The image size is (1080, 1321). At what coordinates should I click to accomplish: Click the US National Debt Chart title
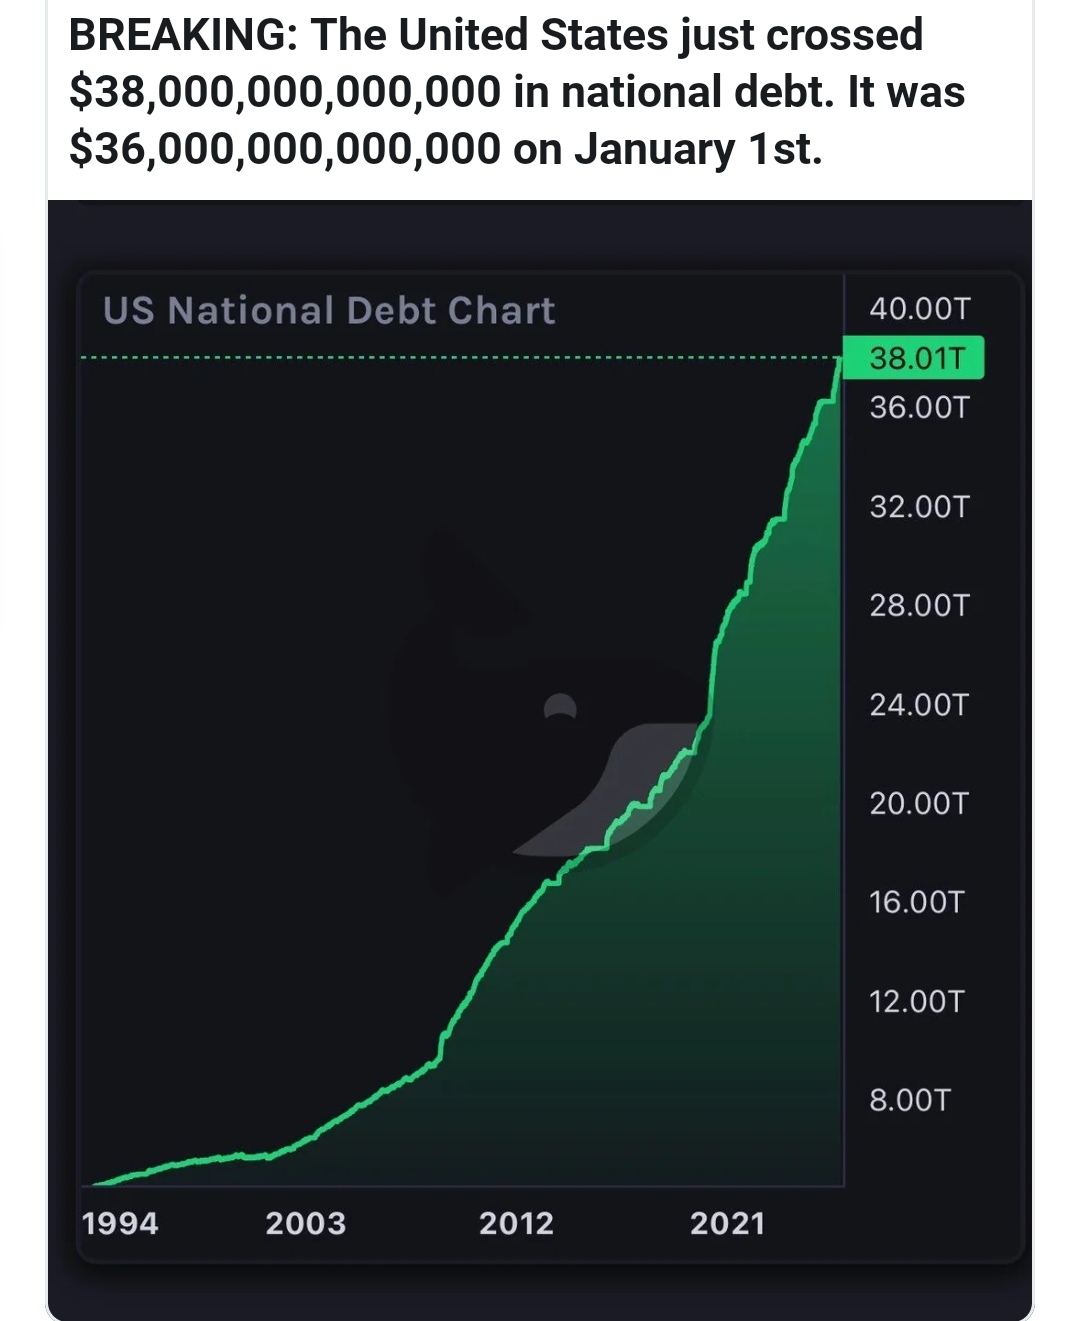pos(328,310)
